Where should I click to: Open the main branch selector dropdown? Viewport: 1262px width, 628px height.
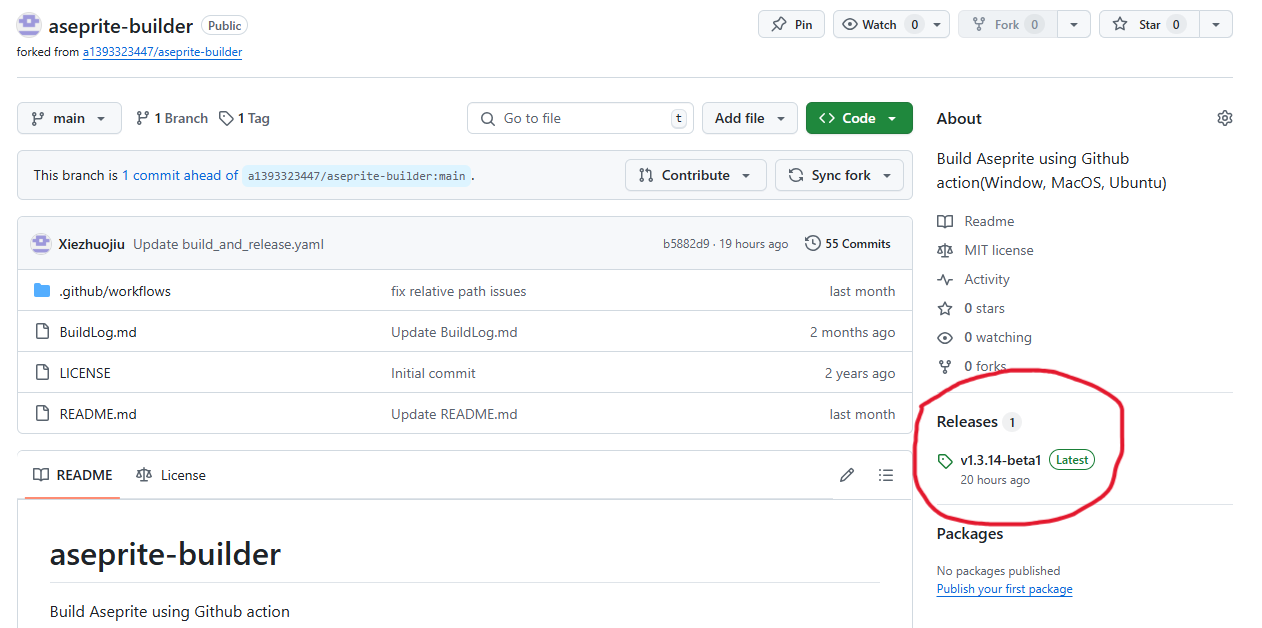pyautogui.click(x=69, y=118)
